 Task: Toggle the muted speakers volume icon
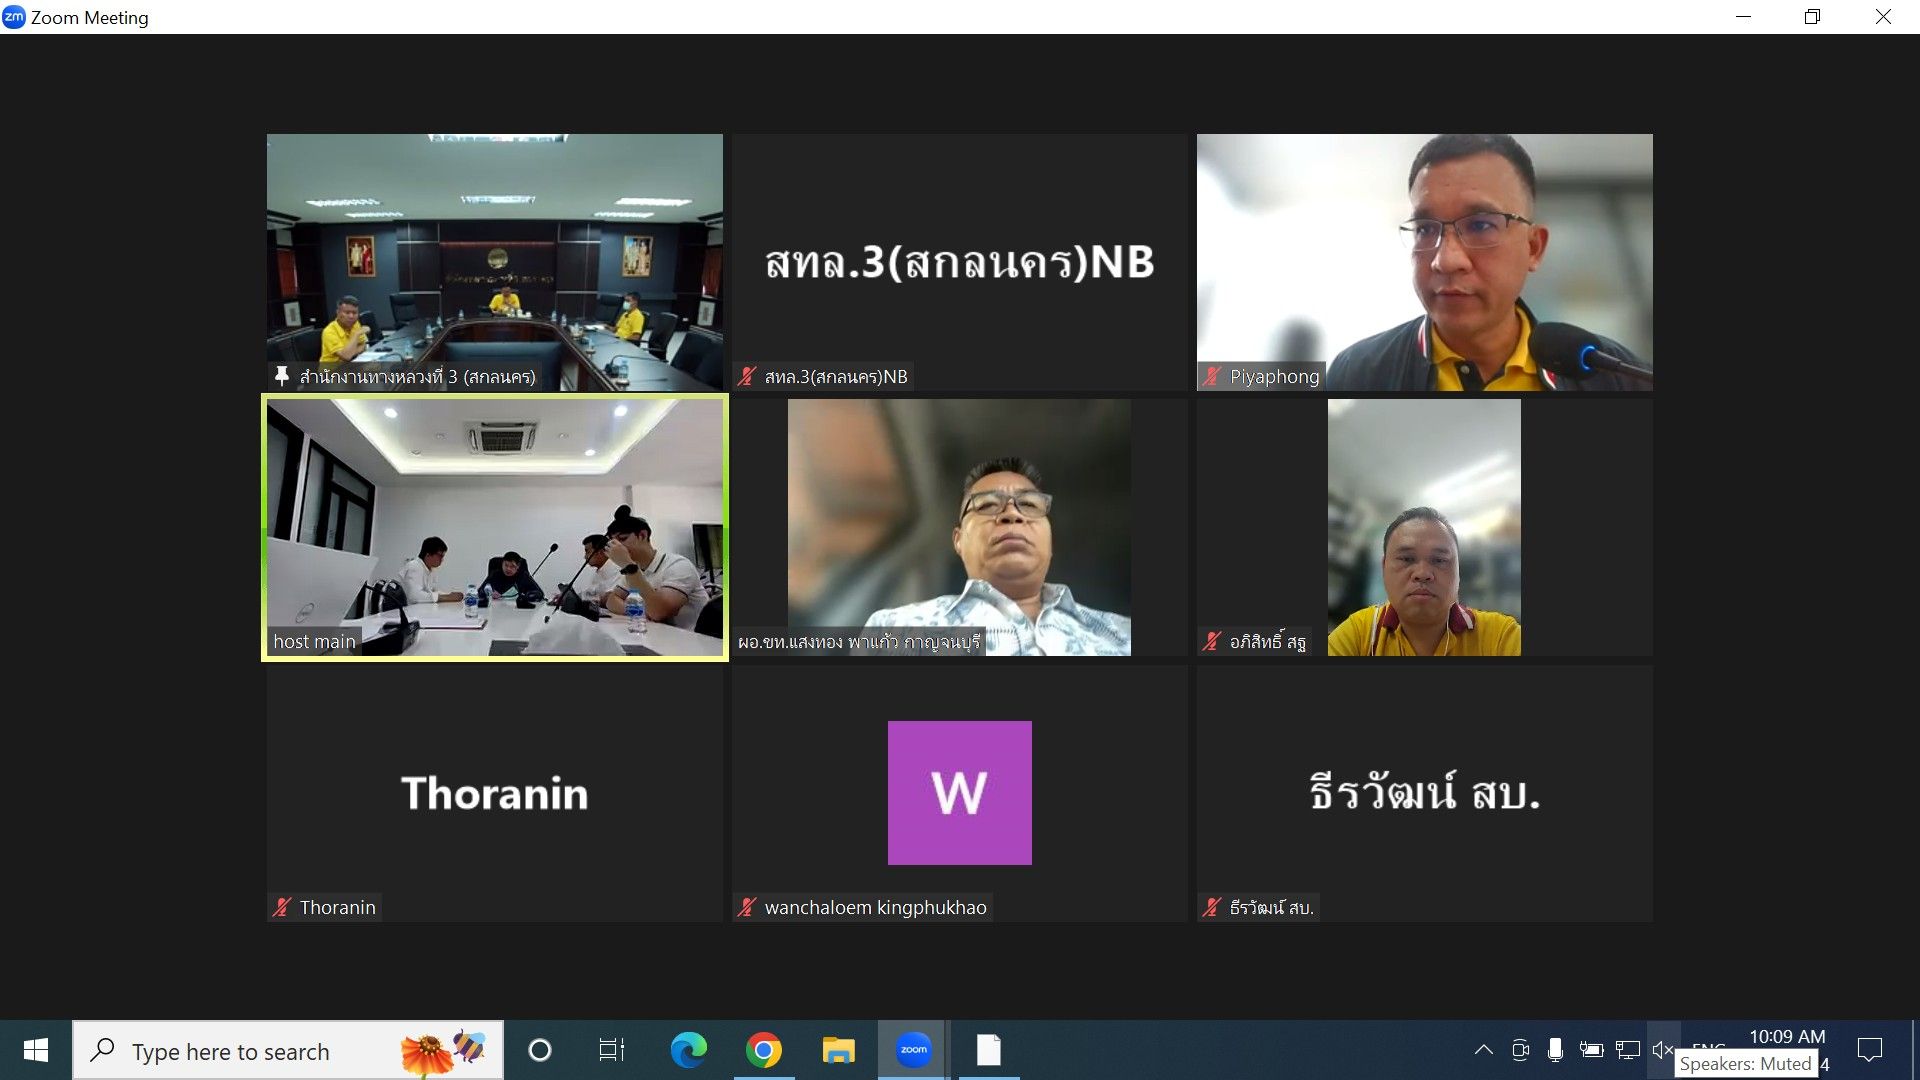tap(1662, 1049)
